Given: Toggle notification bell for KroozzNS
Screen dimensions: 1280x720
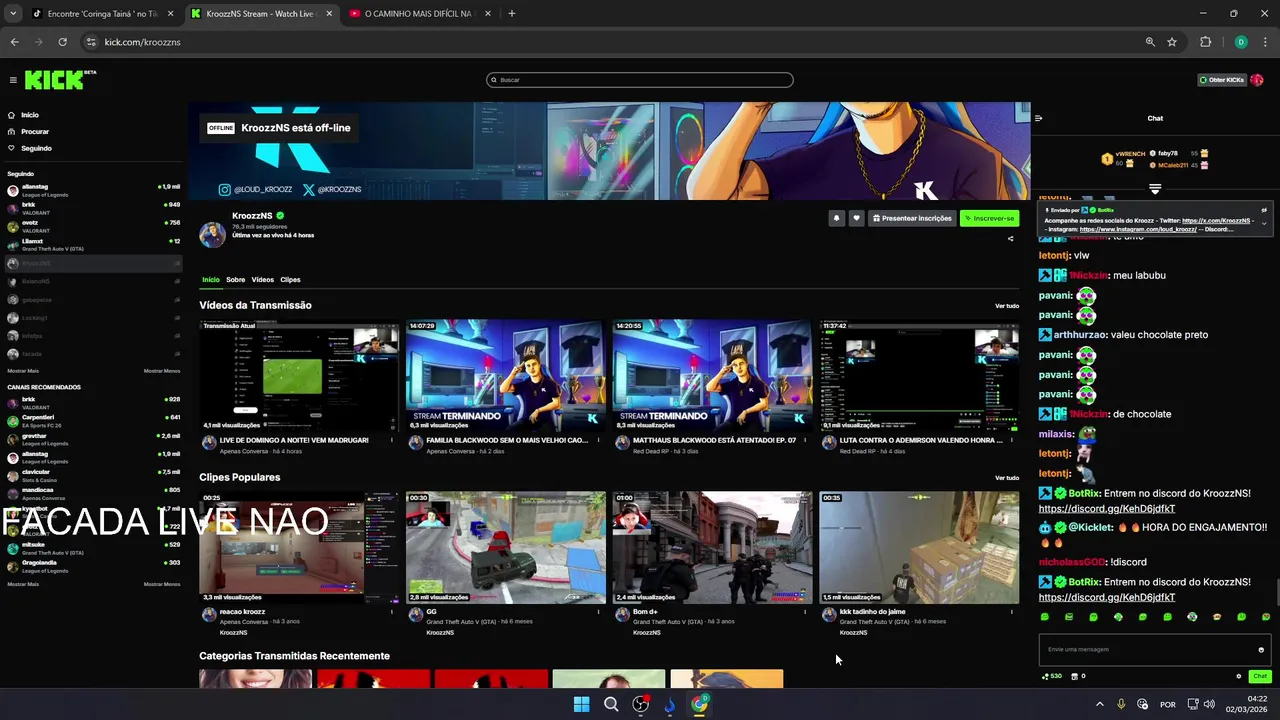Looking at the screenshot, I should (836, 218).
